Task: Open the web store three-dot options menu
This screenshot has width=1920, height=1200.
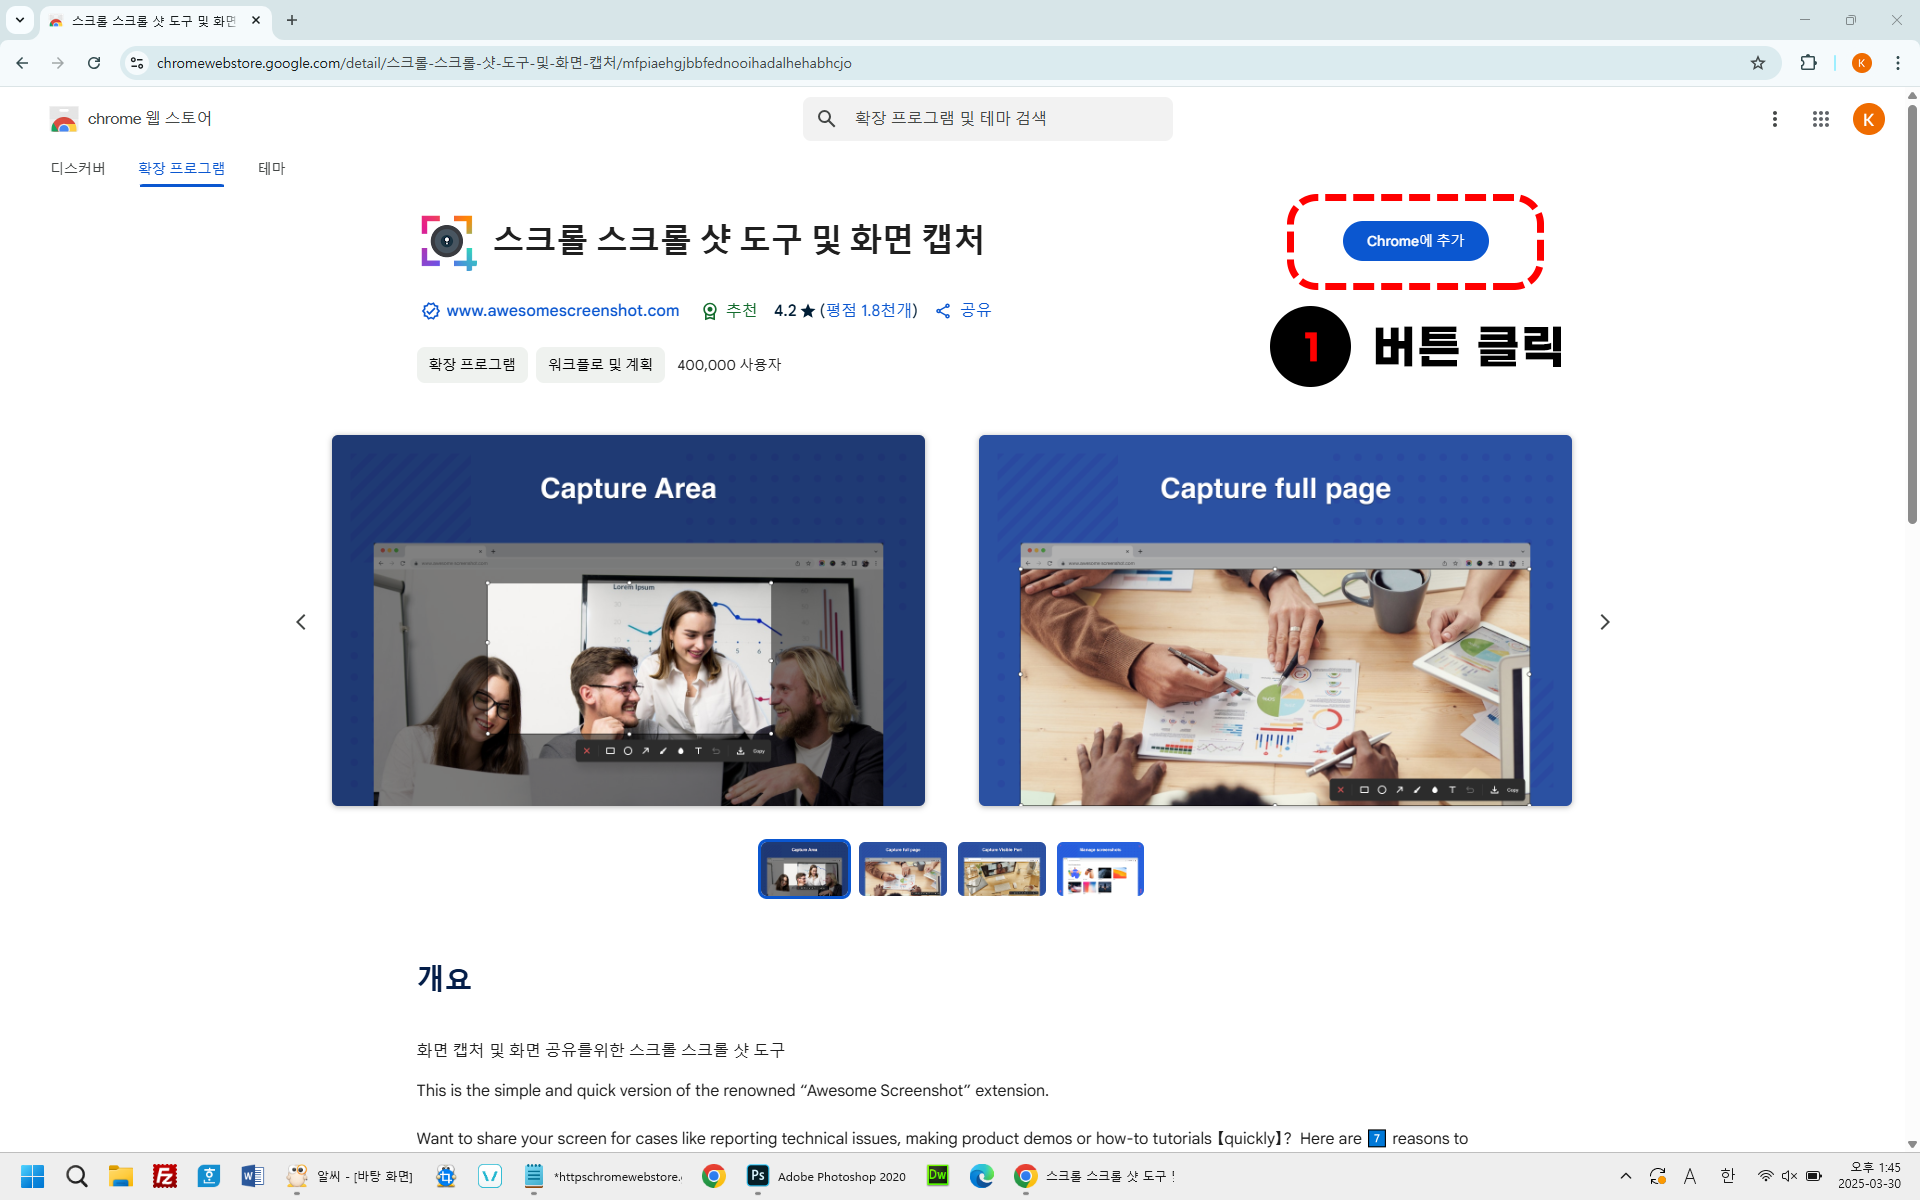Action: (x=1775, y=119)
